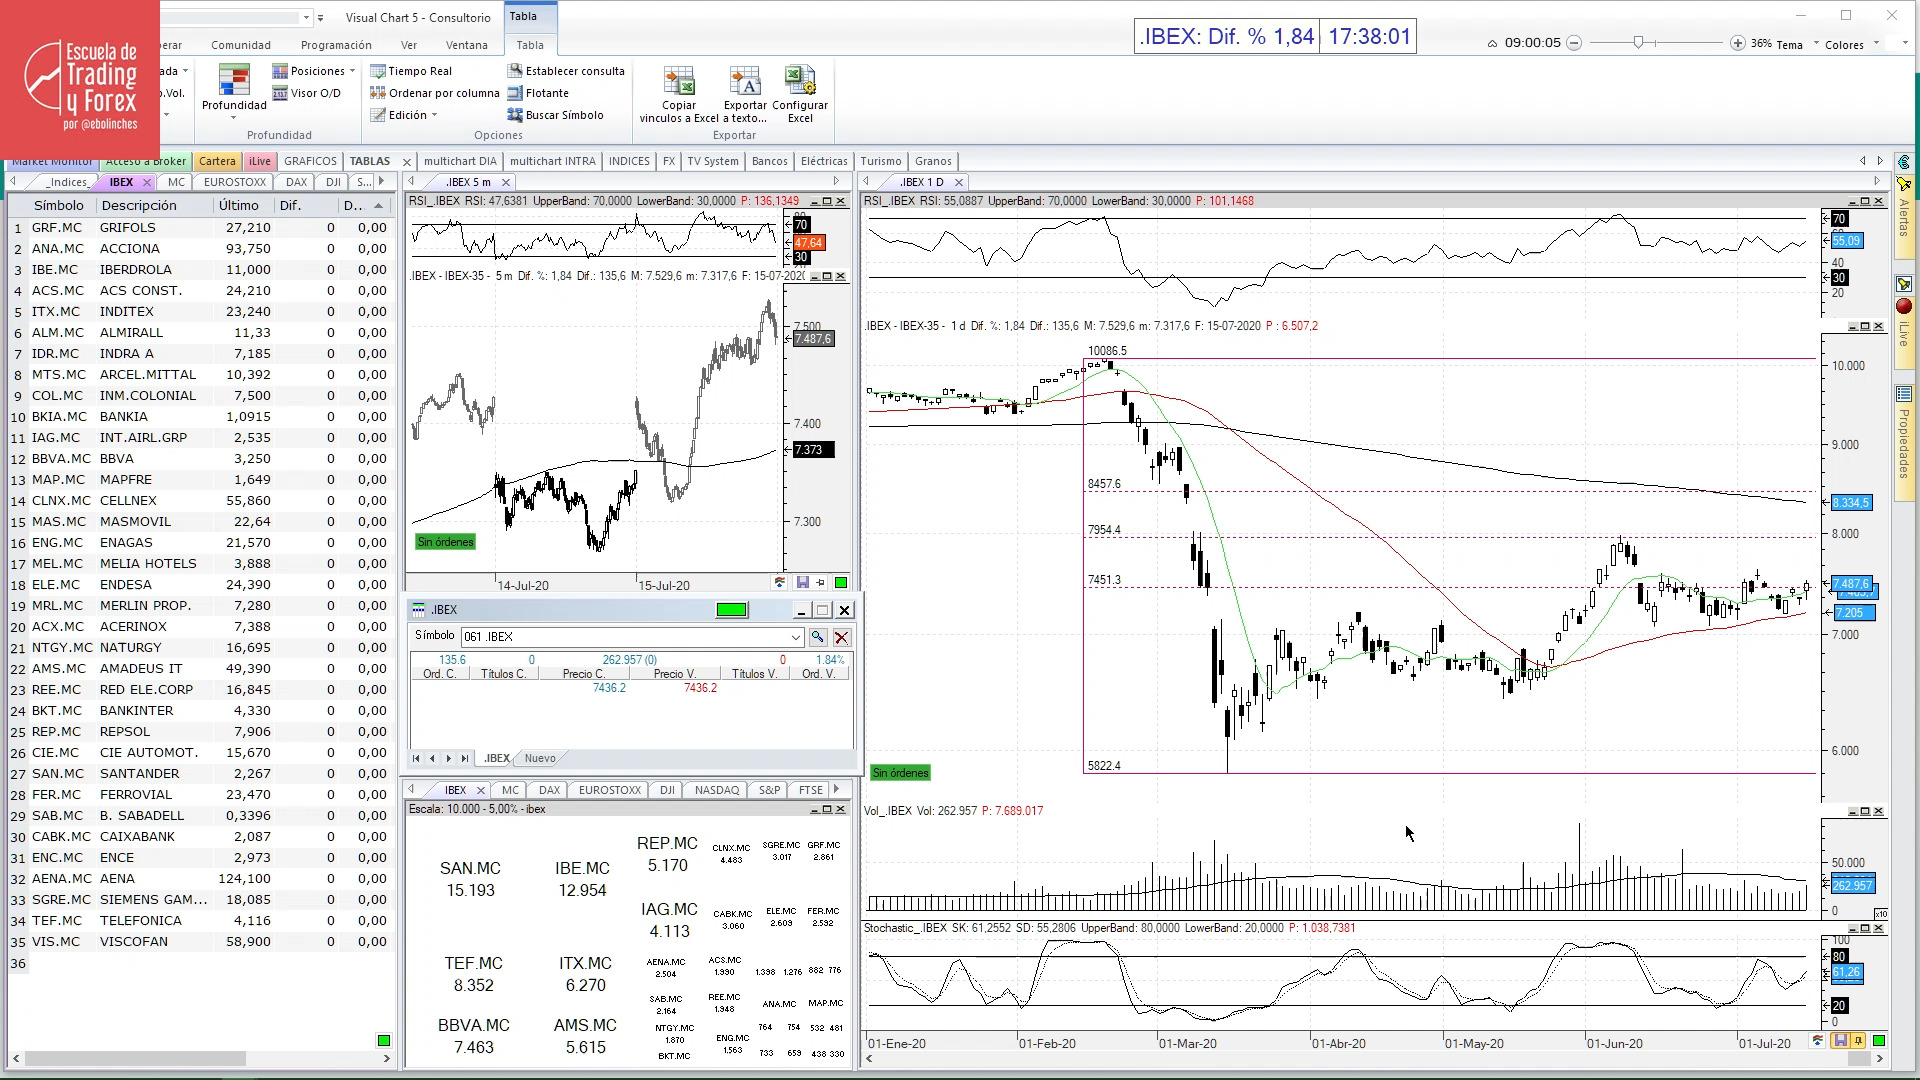
Task: Switch to the INDICES workspace tab
Action: 629,161
